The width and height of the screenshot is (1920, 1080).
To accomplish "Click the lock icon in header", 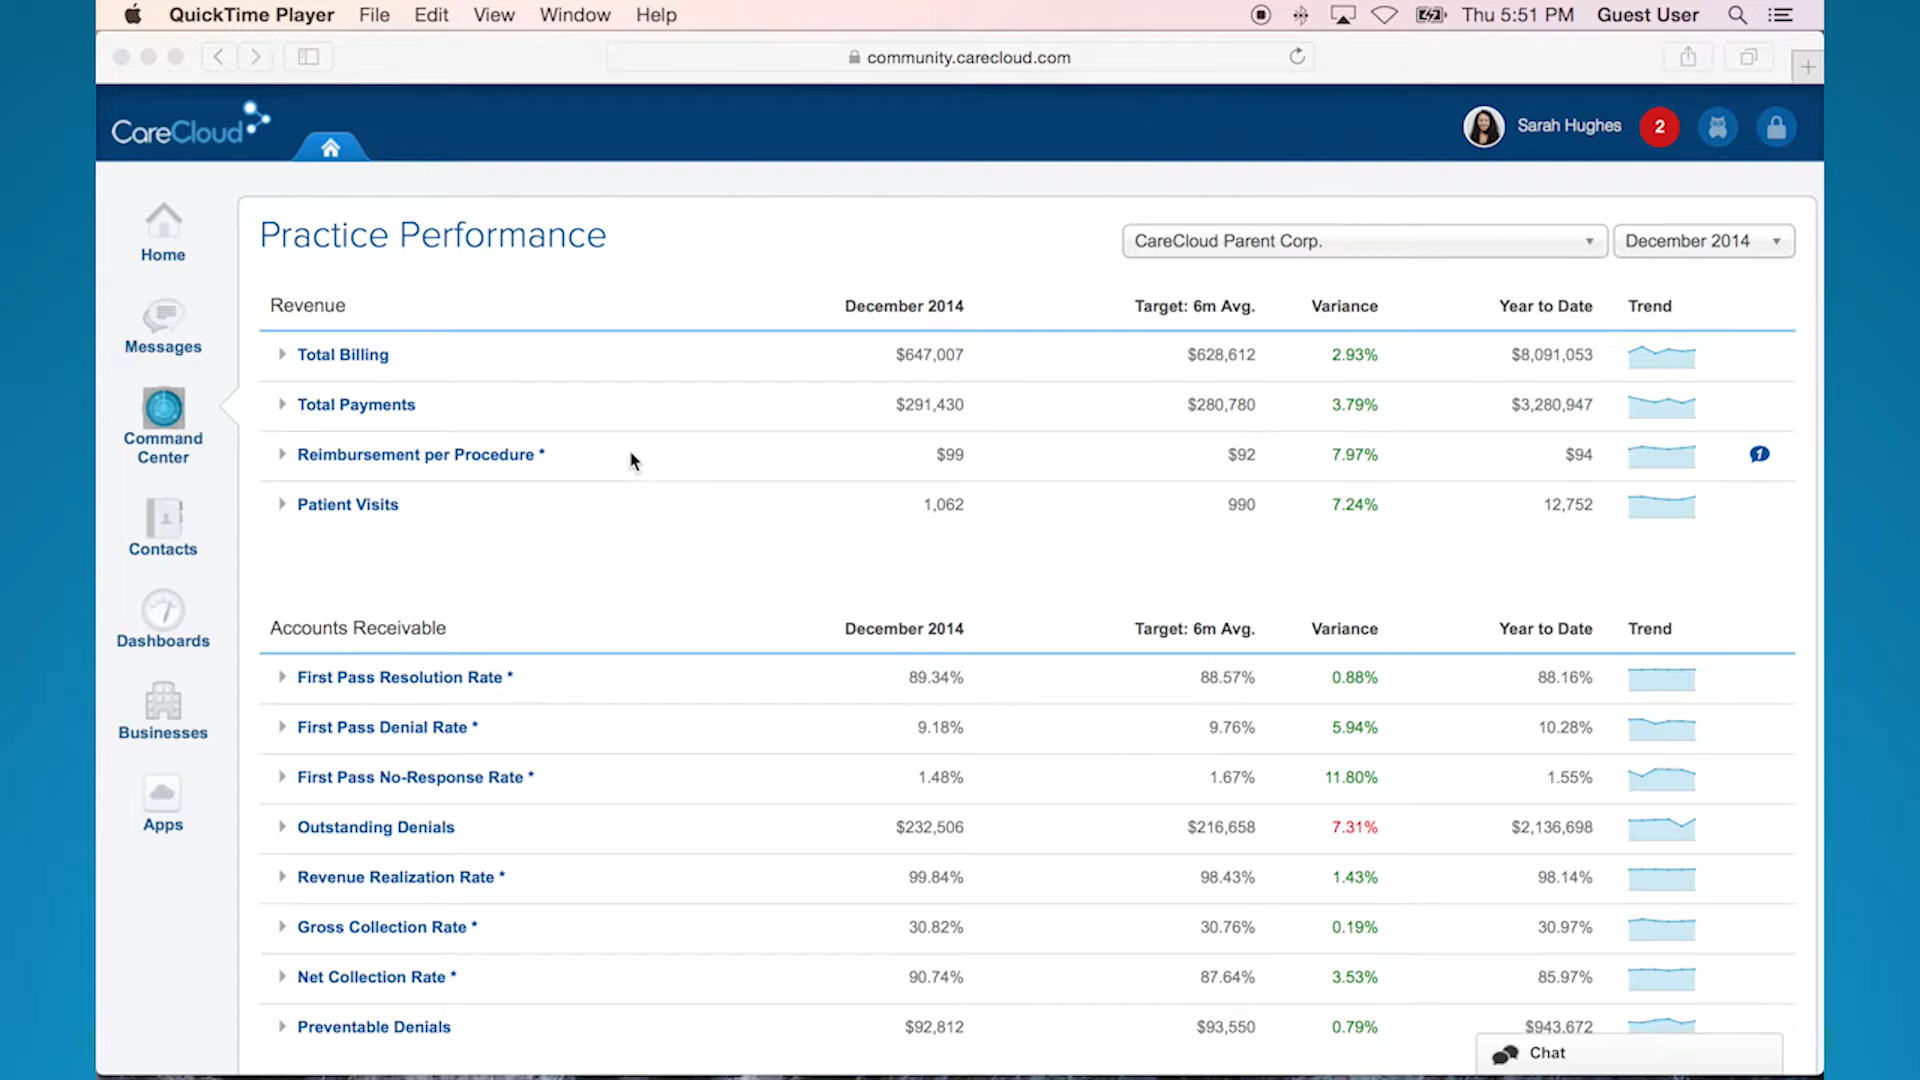I will tap(1777, 127).
